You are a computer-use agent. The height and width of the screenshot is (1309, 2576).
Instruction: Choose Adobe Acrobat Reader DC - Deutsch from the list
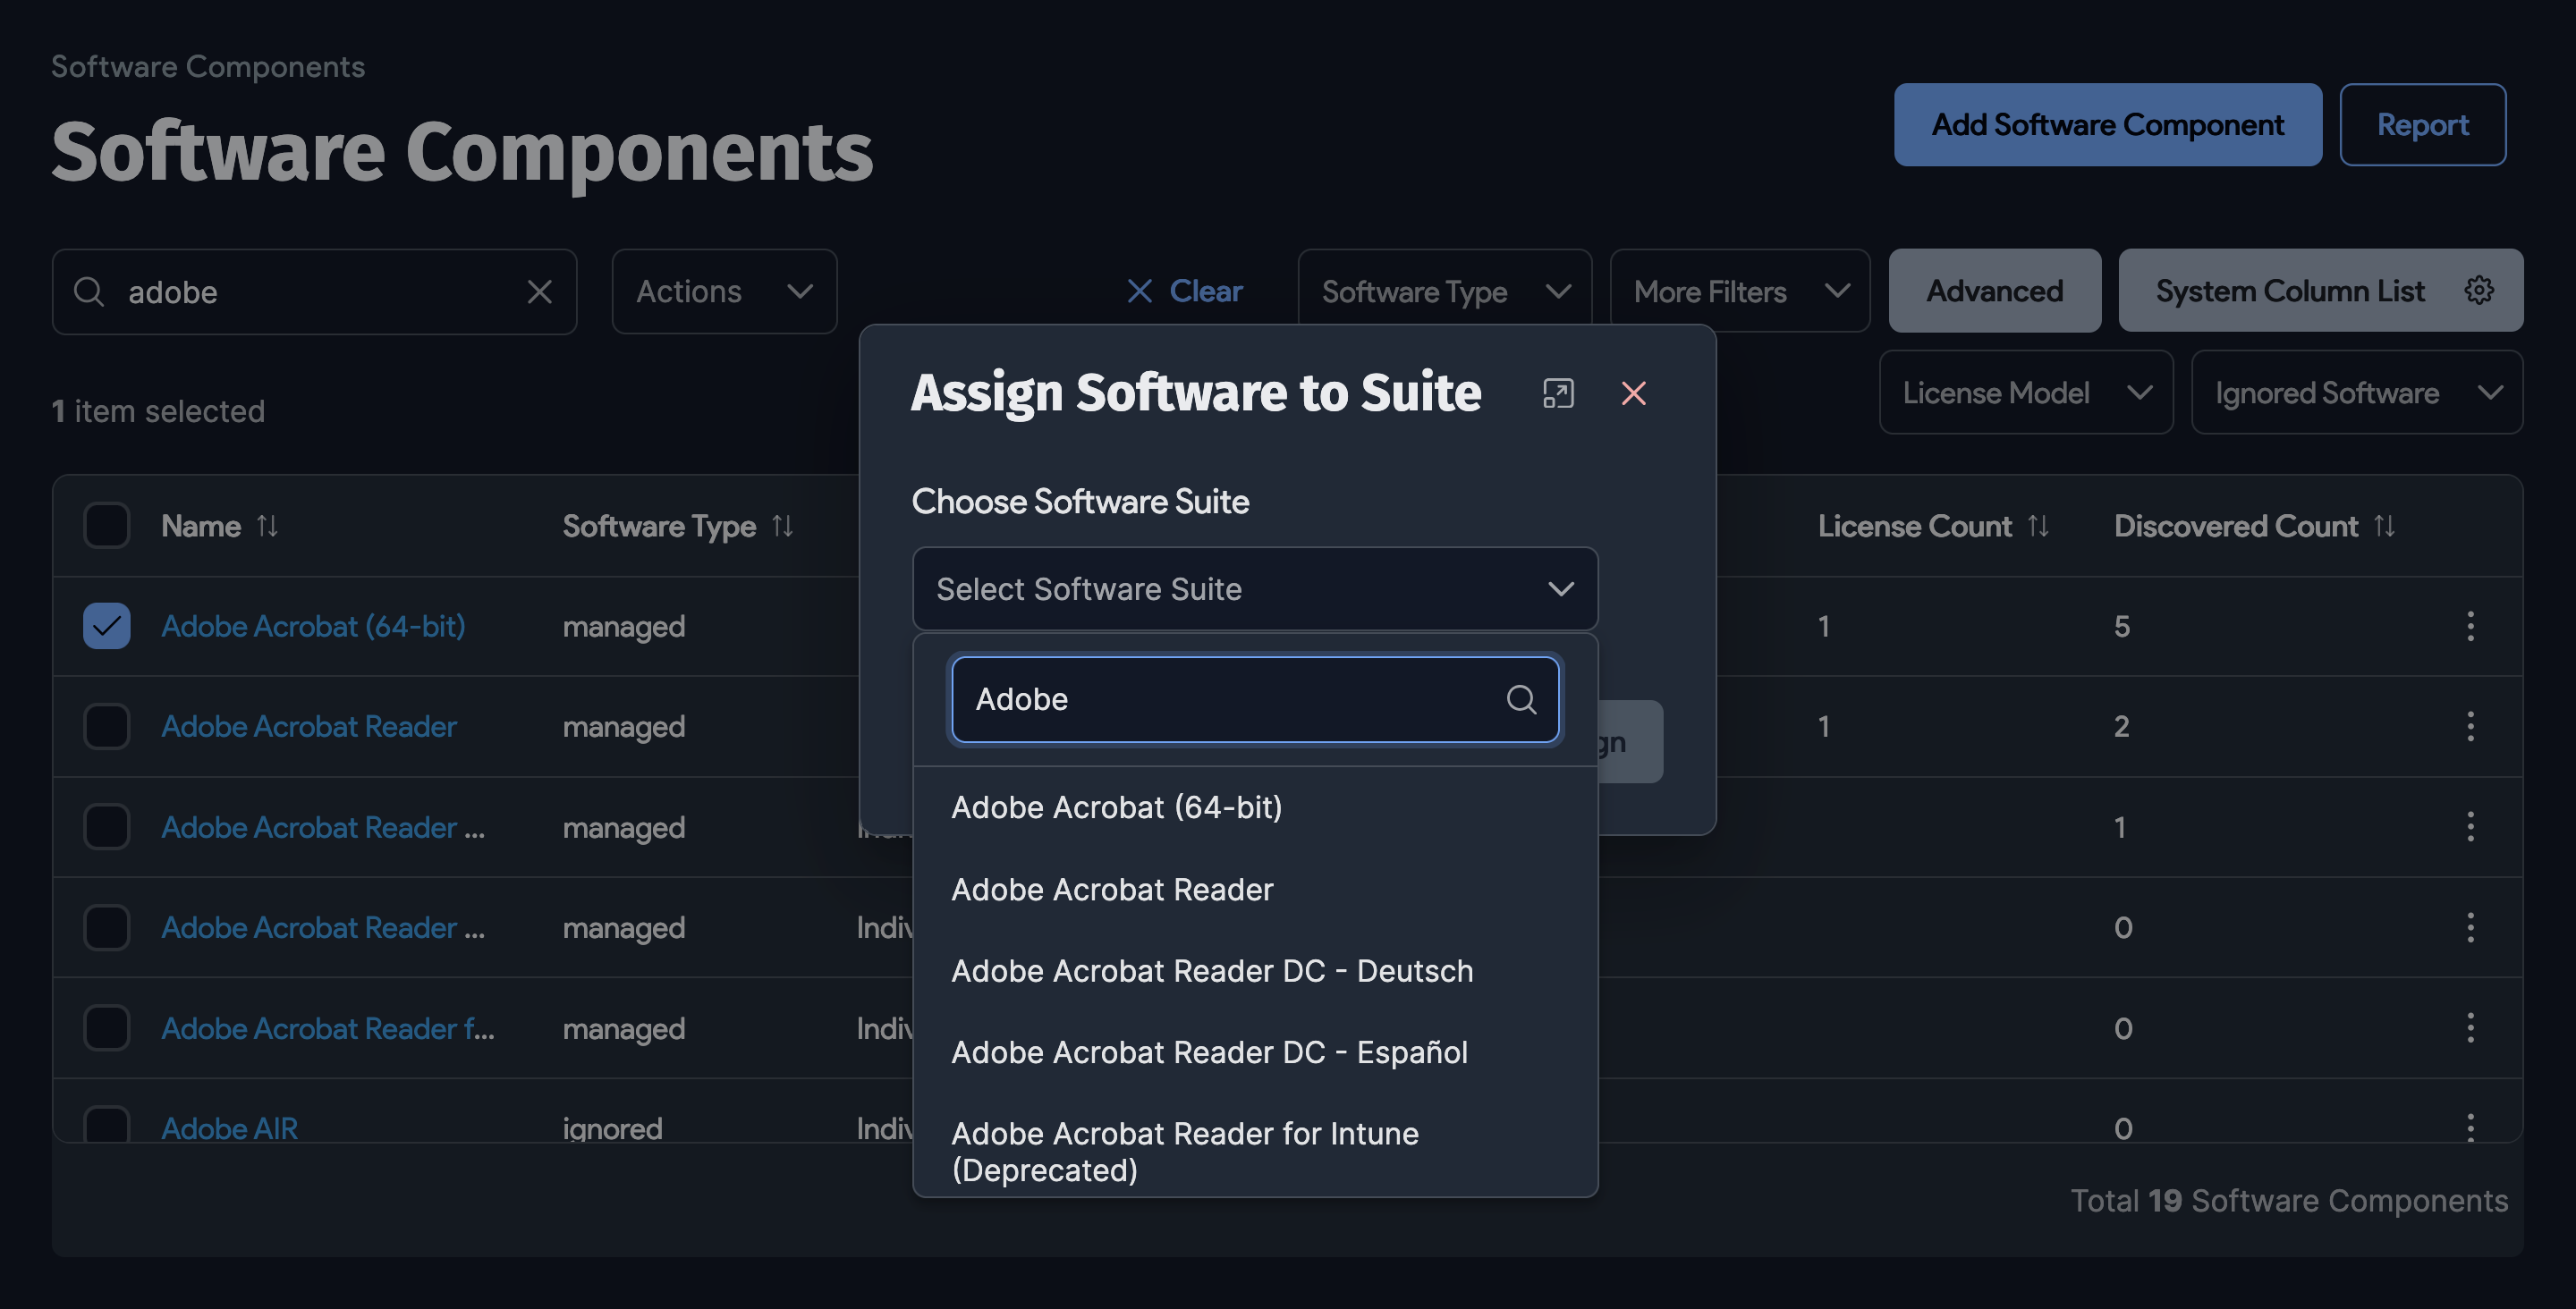(x=1212, y=970)
